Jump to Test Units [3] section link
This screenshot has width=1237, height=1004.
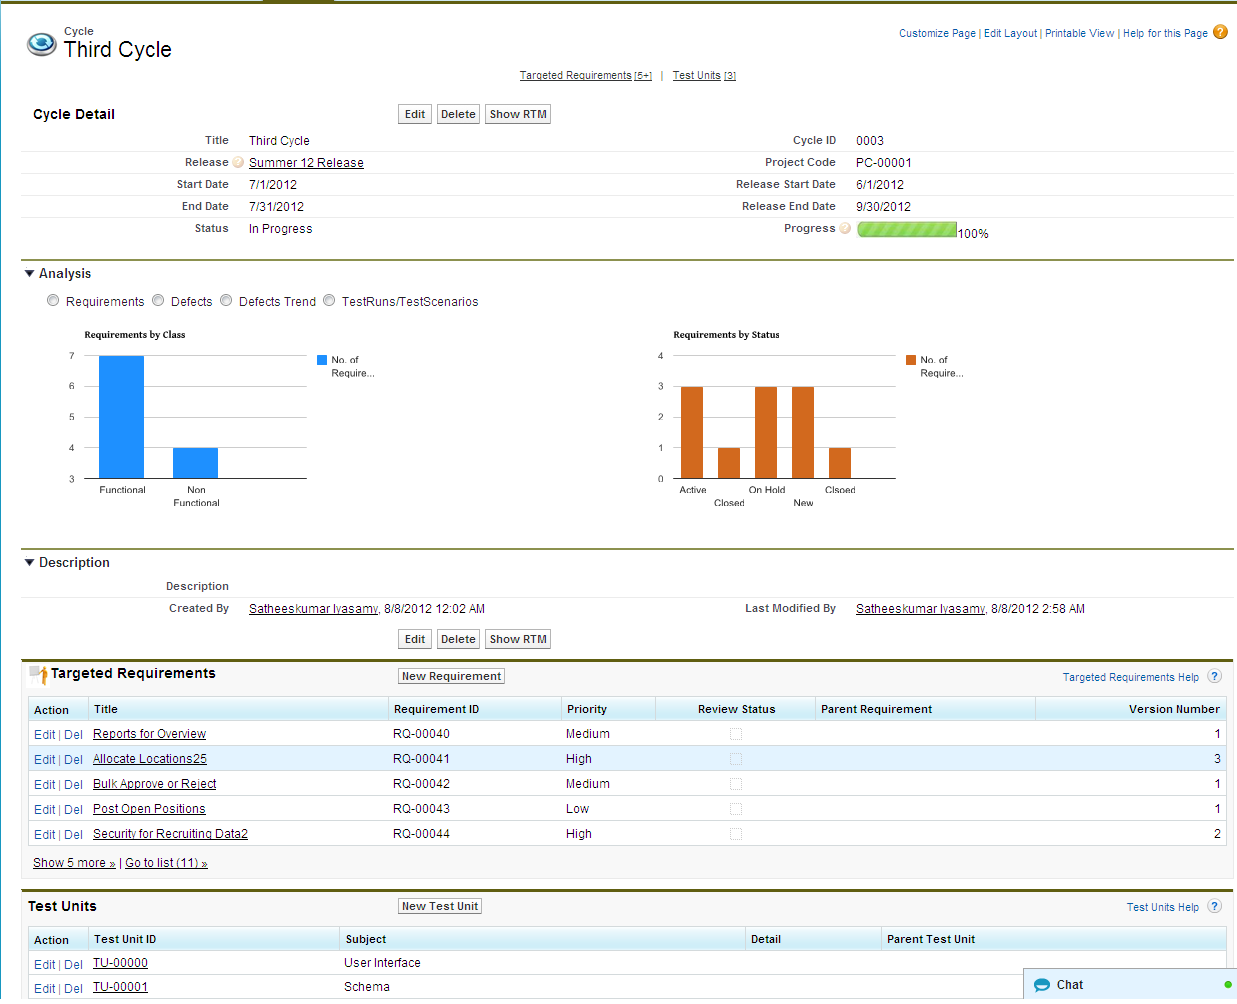(x=704, y=75)
